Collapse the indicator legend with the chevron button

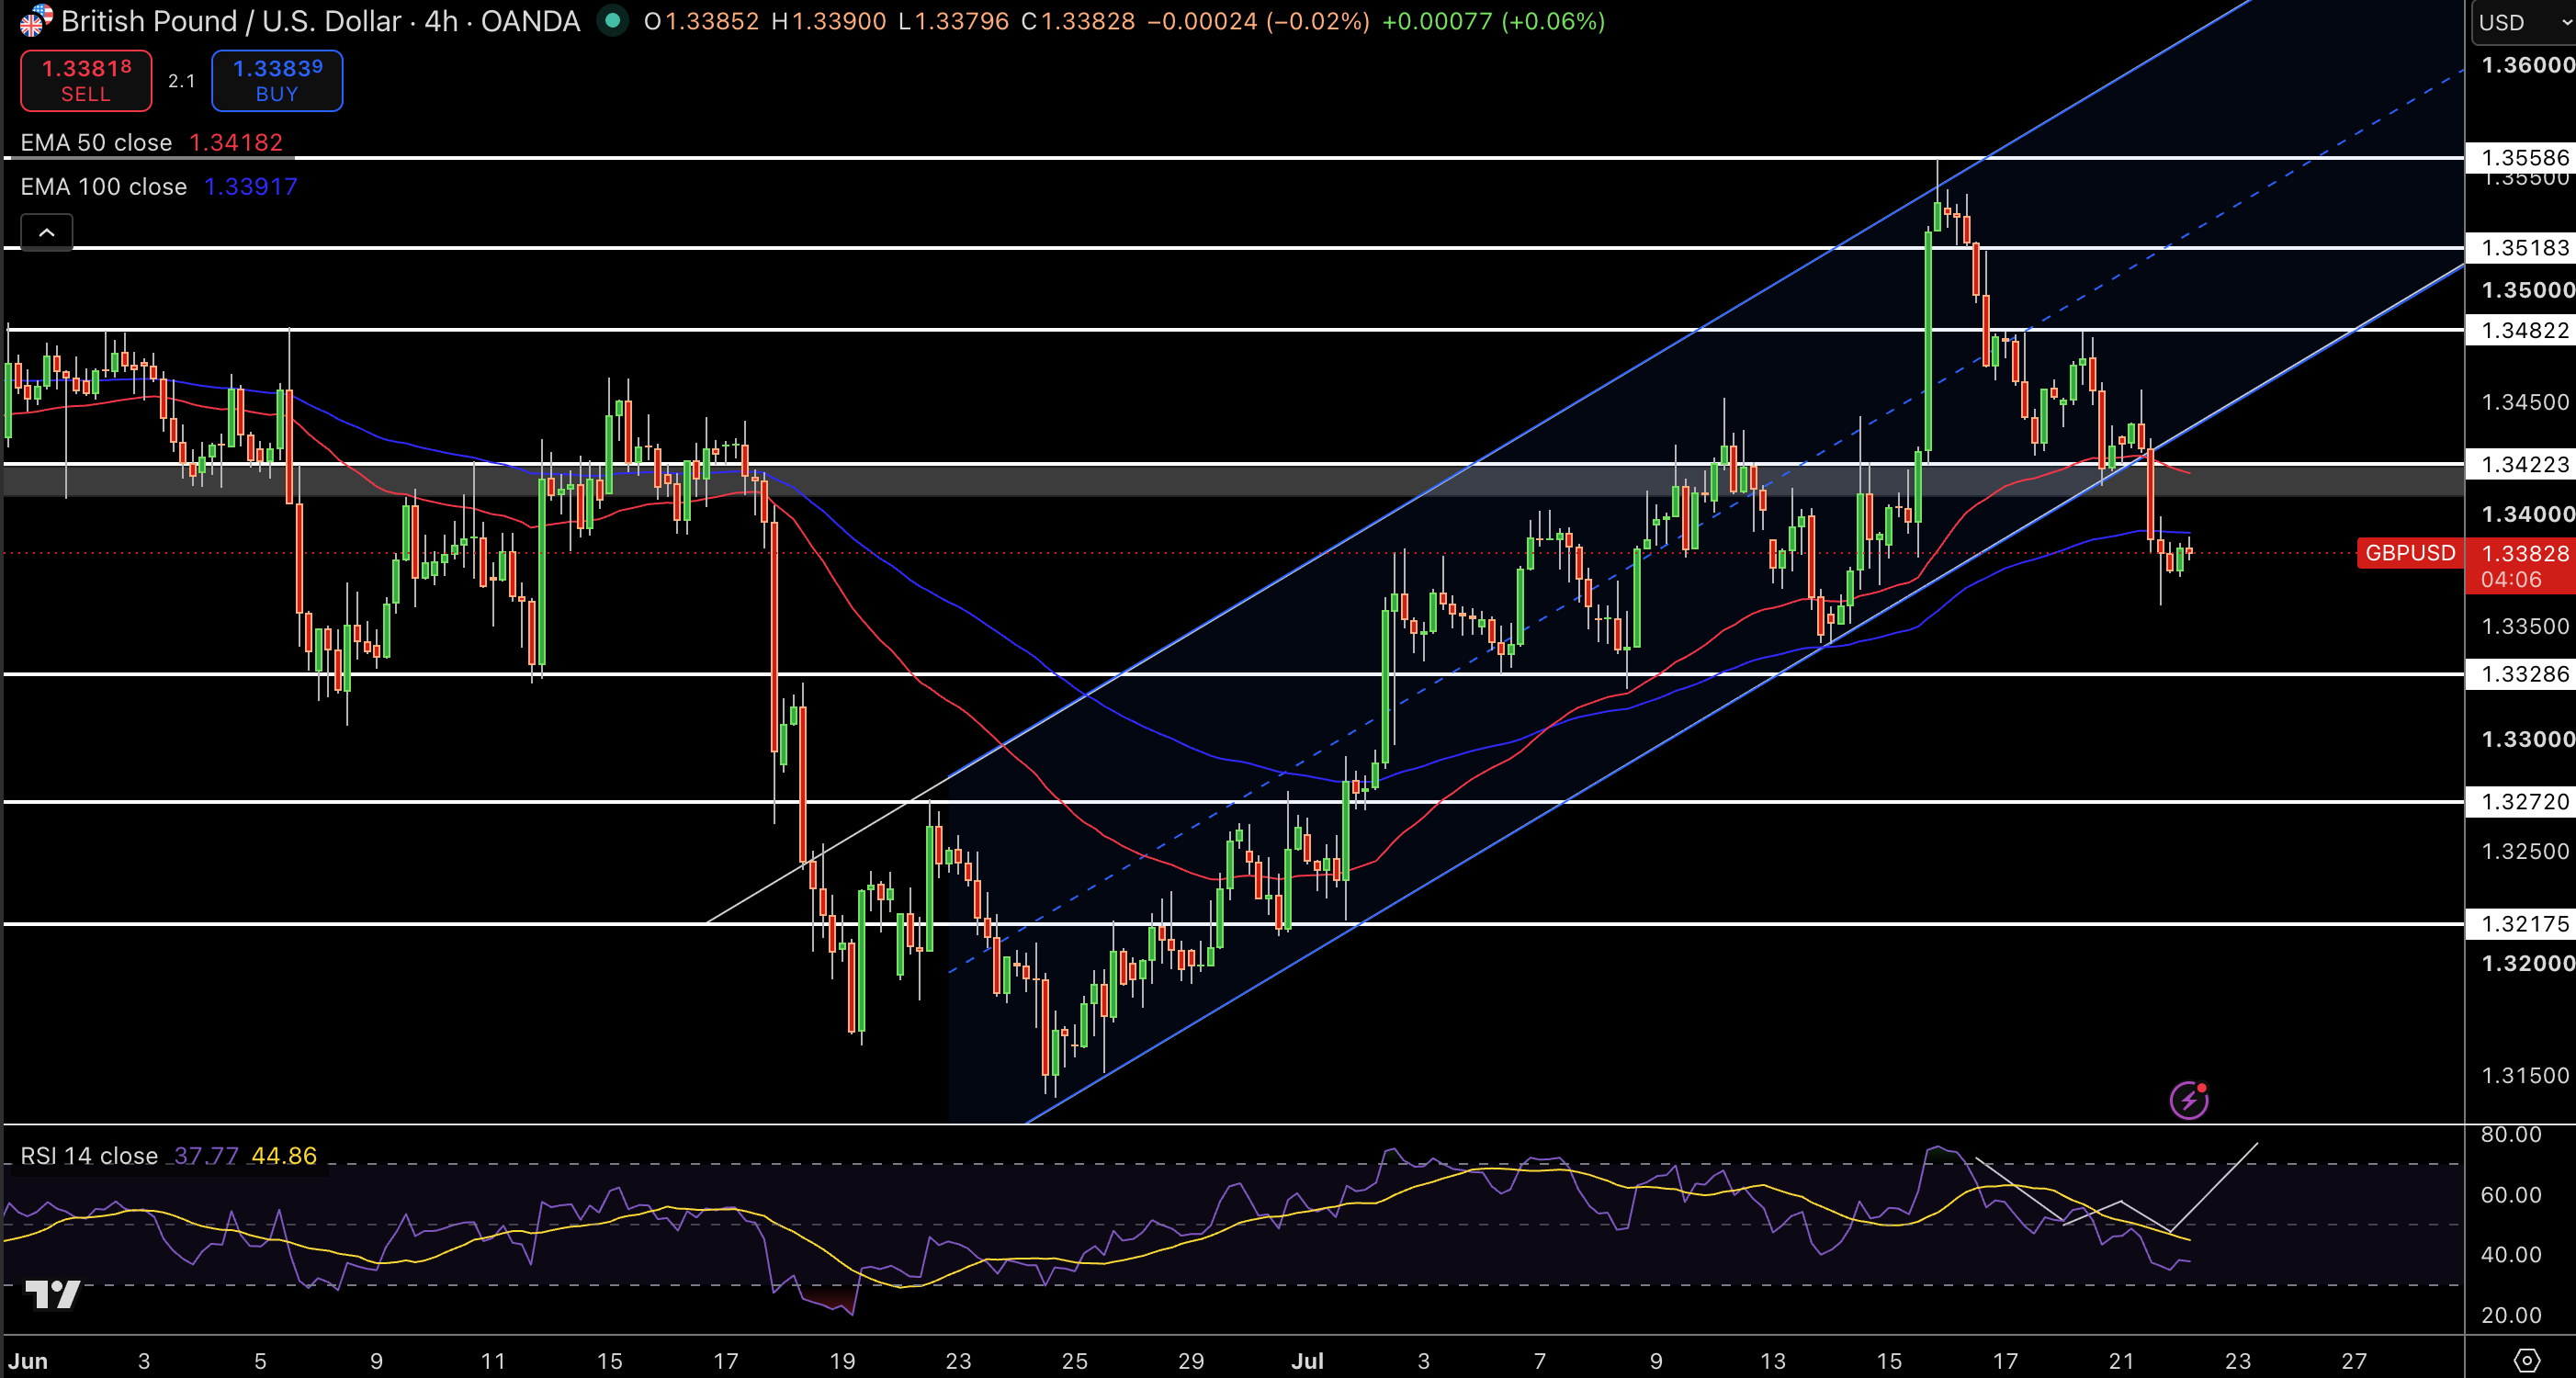[x=47, y=233]
